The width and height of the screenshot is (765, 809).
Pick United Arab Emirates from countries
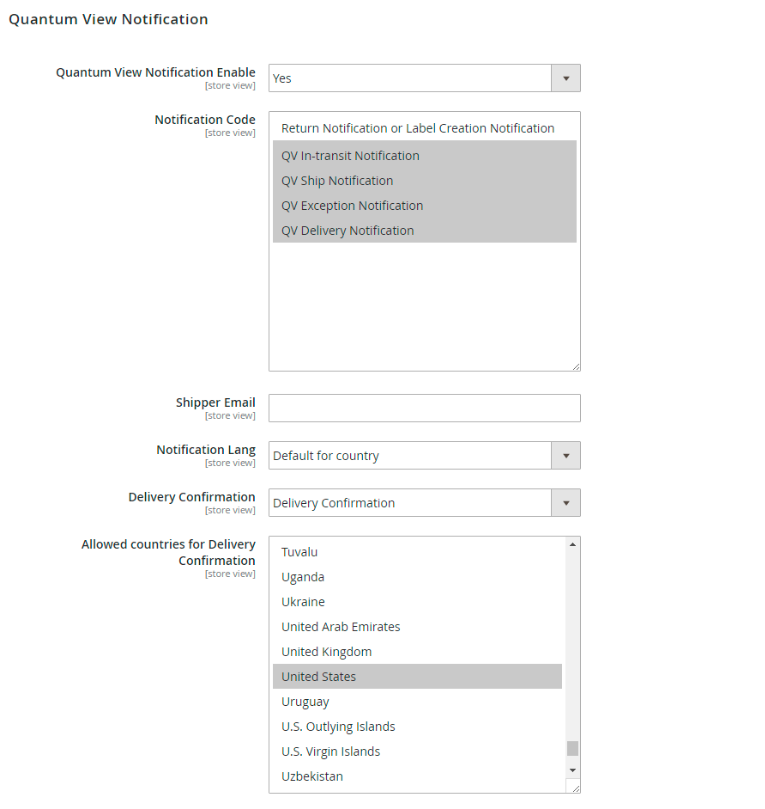point(340,627)
